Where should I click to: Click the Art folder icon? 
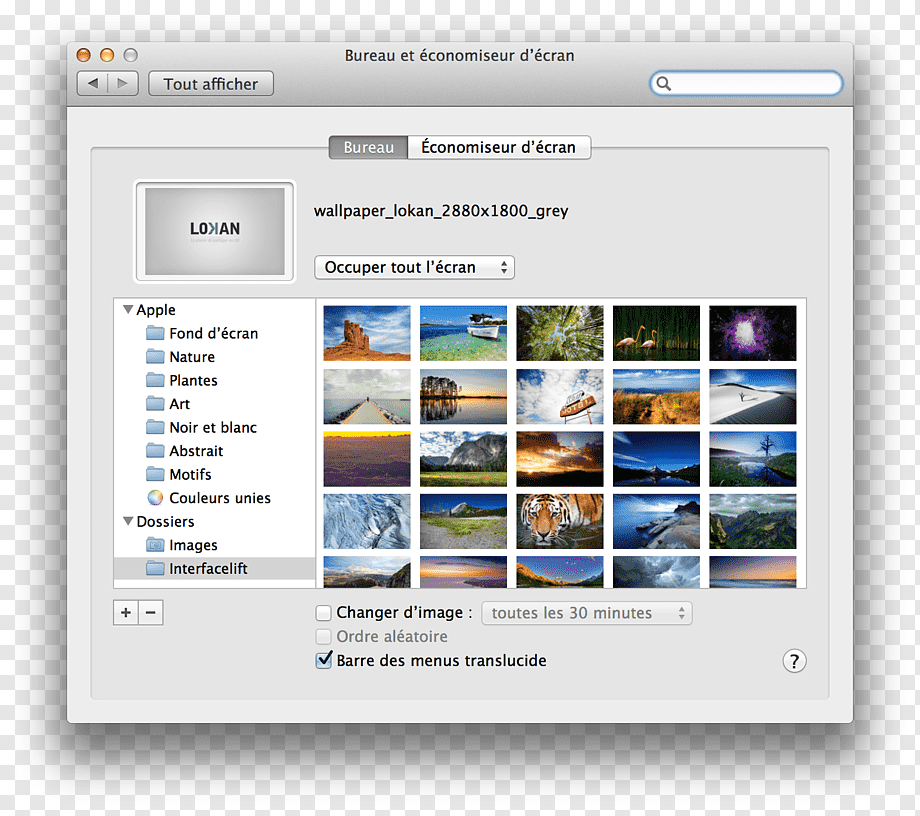155,404
